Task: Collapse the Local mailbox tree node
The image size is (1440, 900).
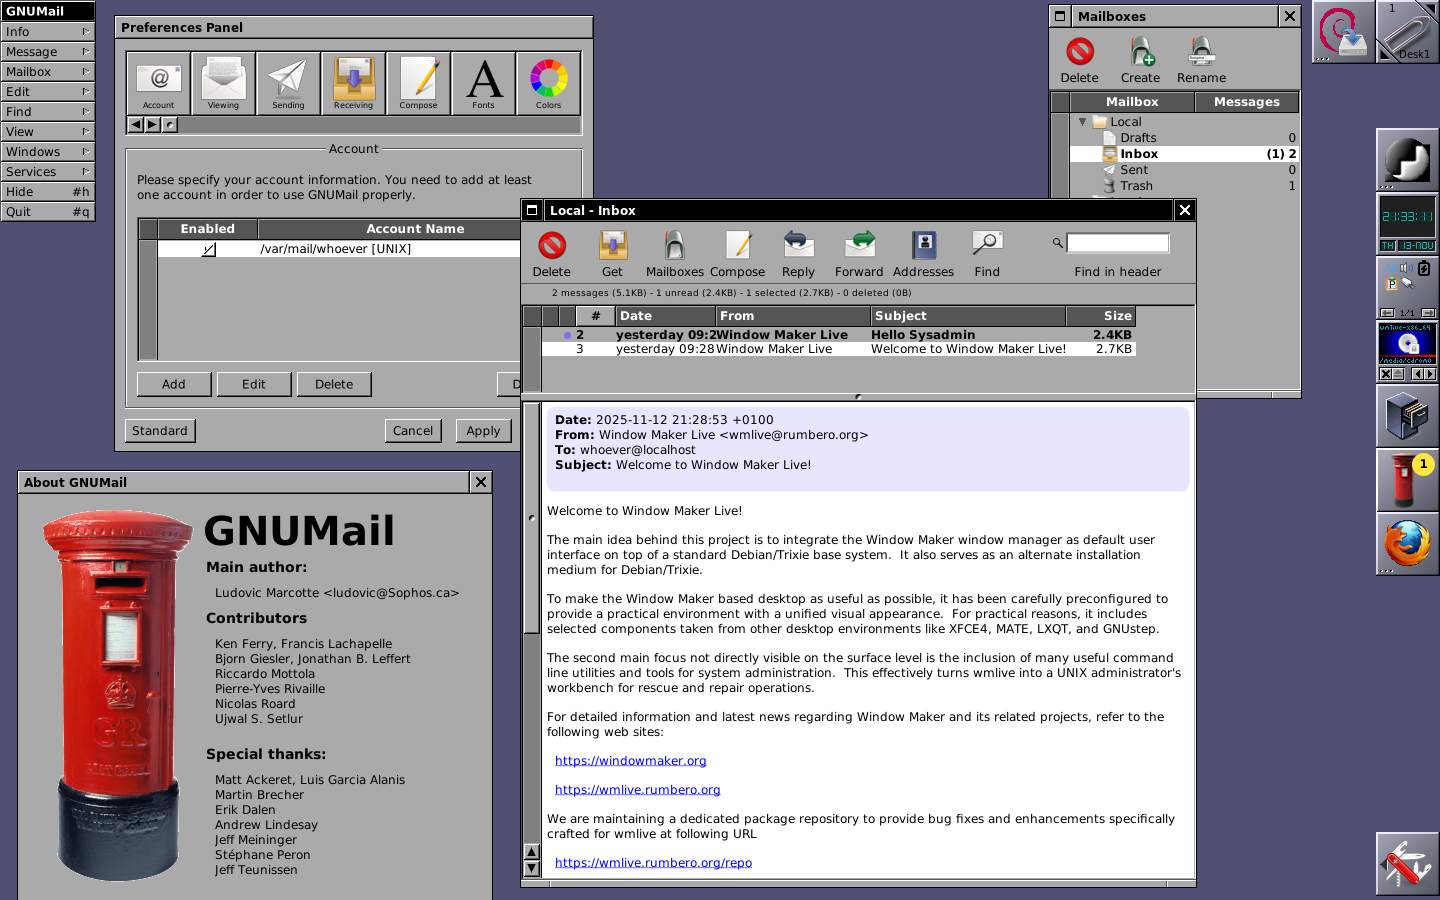Action: coord(1082,121)
